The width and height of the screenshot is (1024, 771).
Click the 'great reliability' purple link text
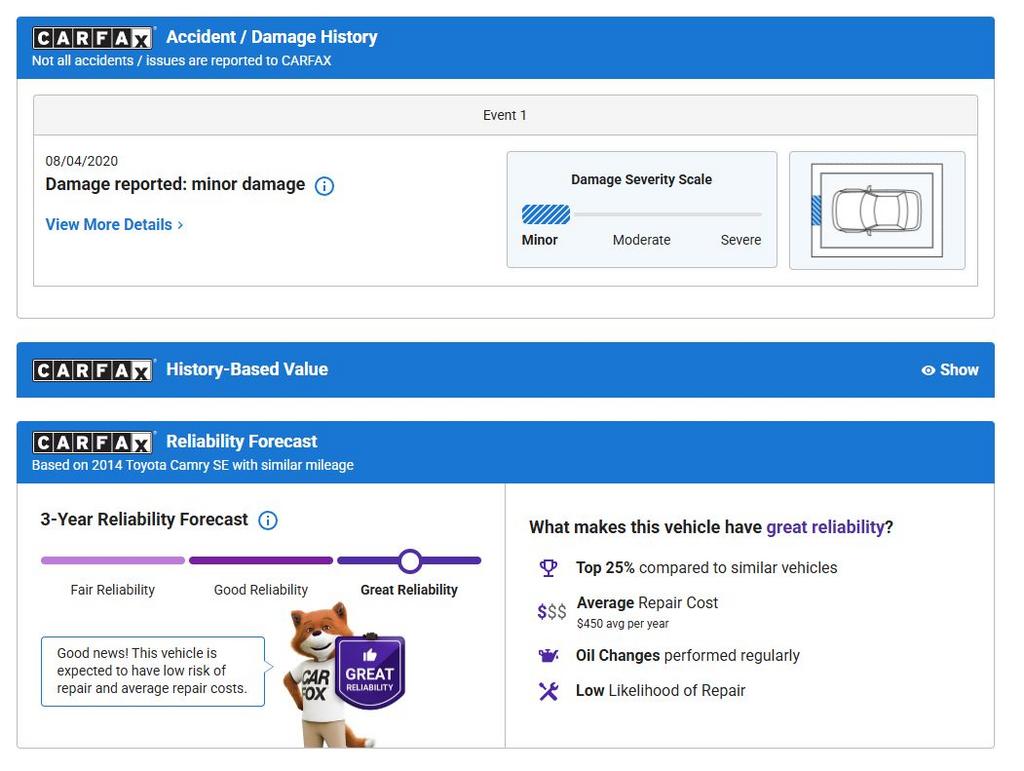[x=825, y=527]
